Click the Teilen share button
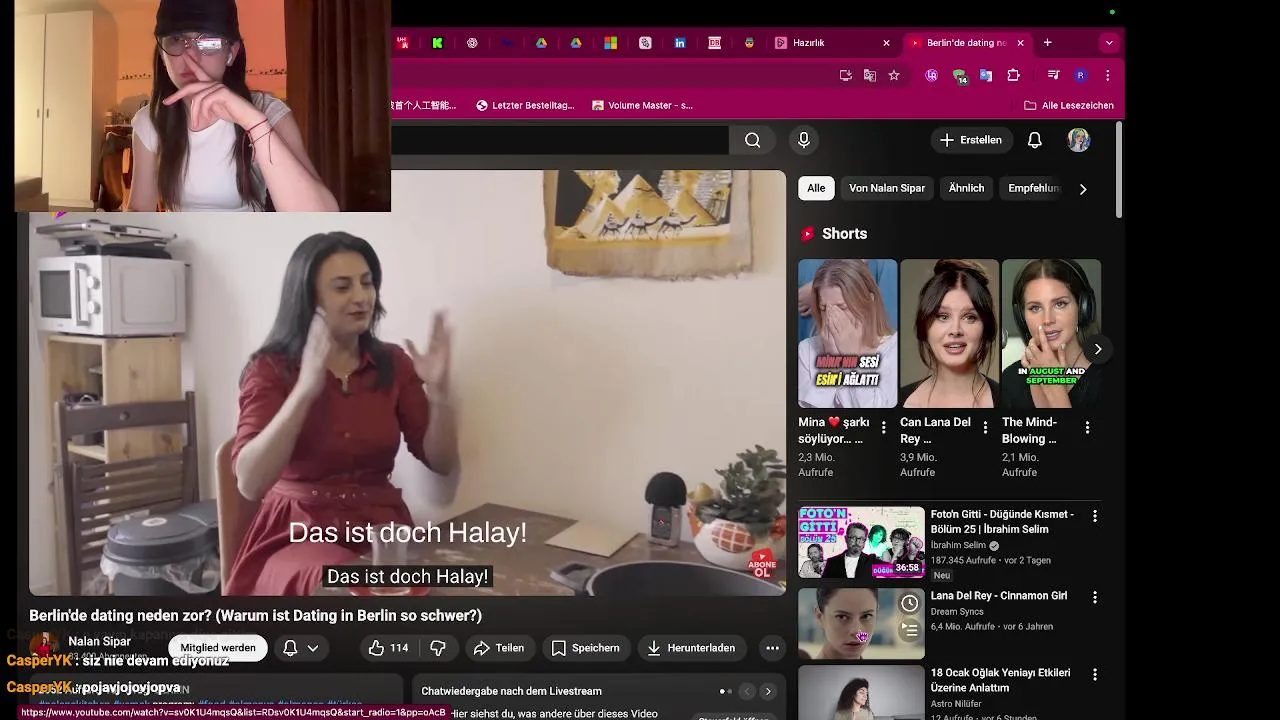Image resolution: width=1280 pixels, height=720 pixels. click(498, 648)
